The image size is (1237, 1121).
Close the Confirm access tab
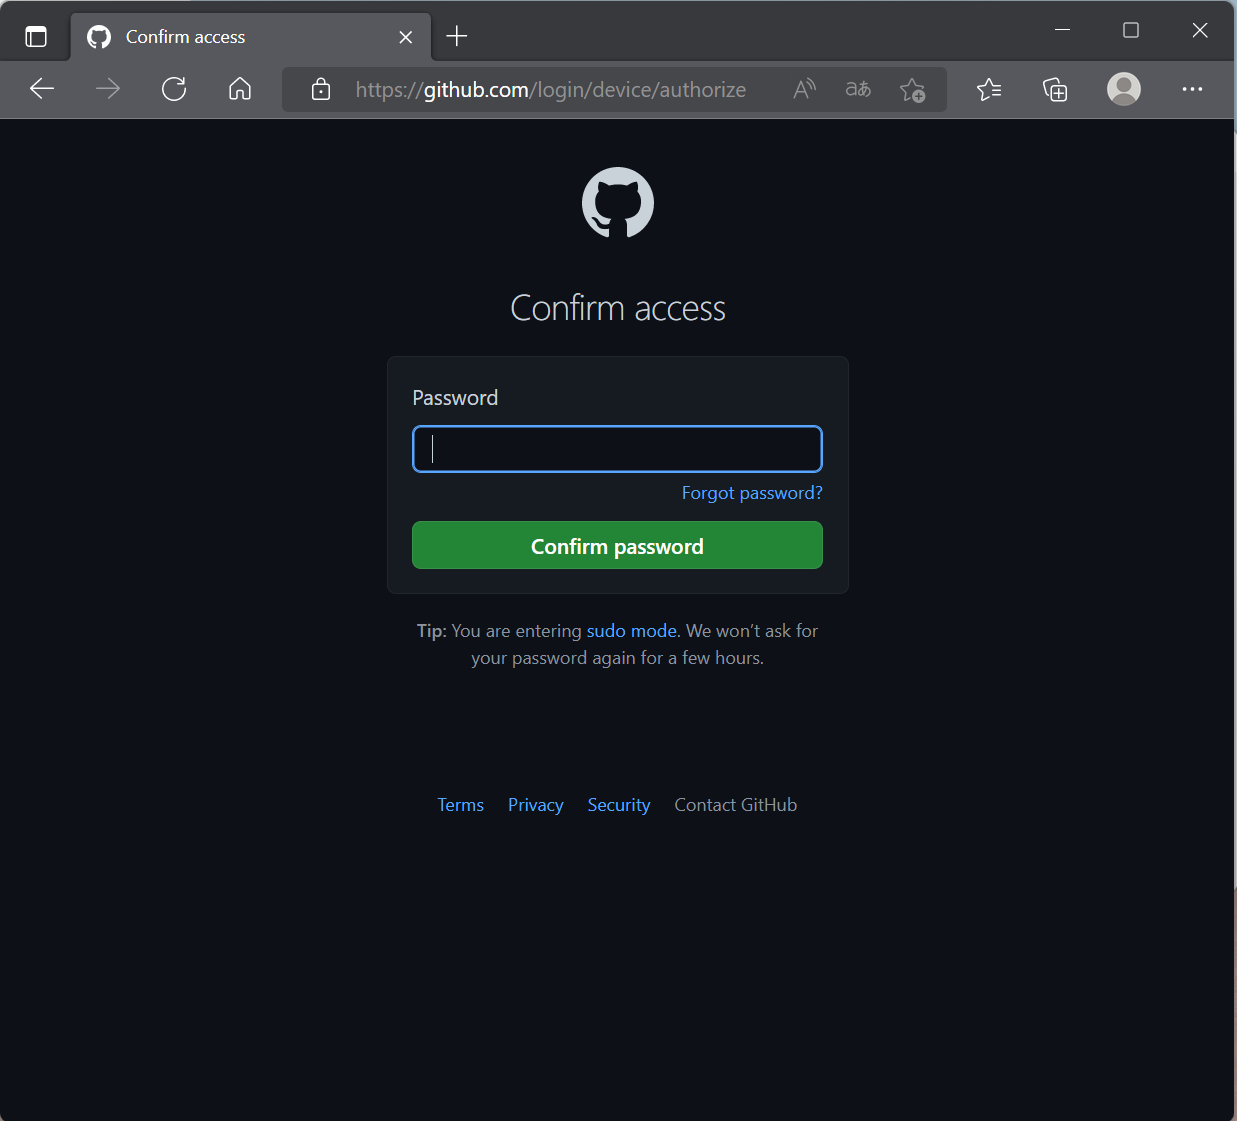click(x=405, y=37)
